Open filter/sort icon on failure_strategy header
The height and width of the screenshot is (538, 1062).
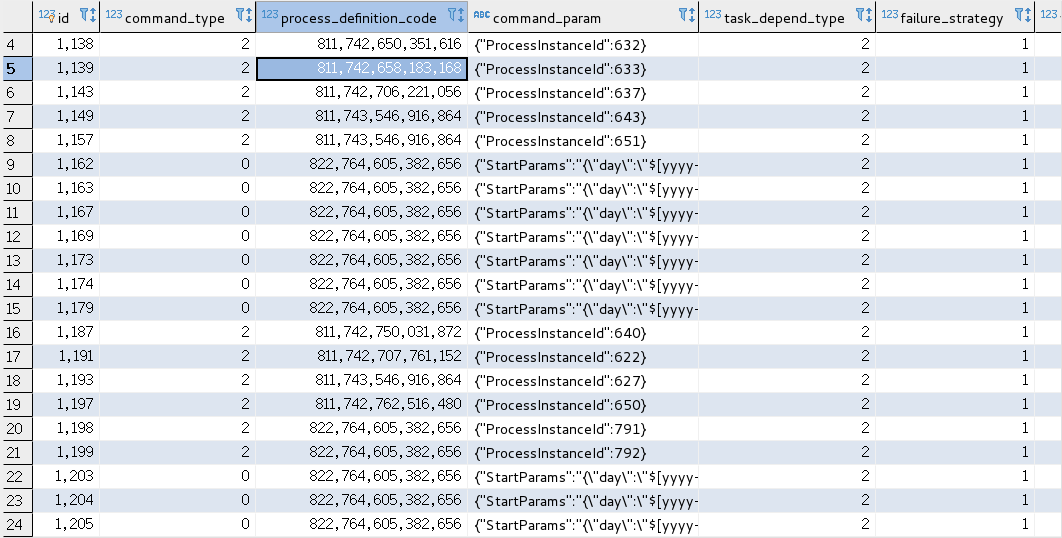click(x=1023, y=16)
